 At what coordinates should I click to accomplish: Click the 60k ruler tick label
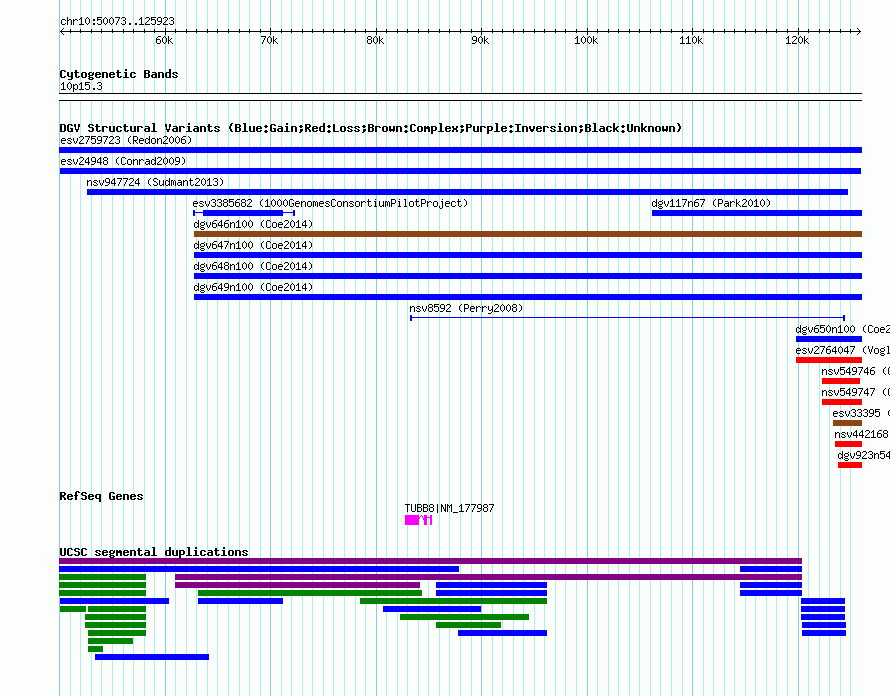(164, 40)
